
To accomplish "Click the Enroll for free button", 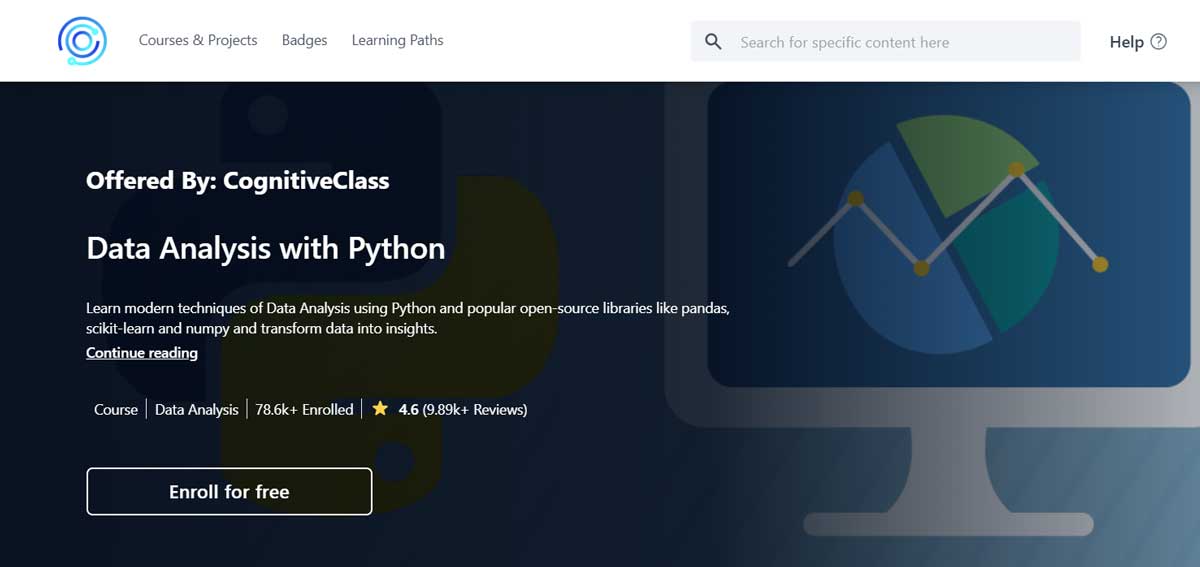I will coord(229,492).
